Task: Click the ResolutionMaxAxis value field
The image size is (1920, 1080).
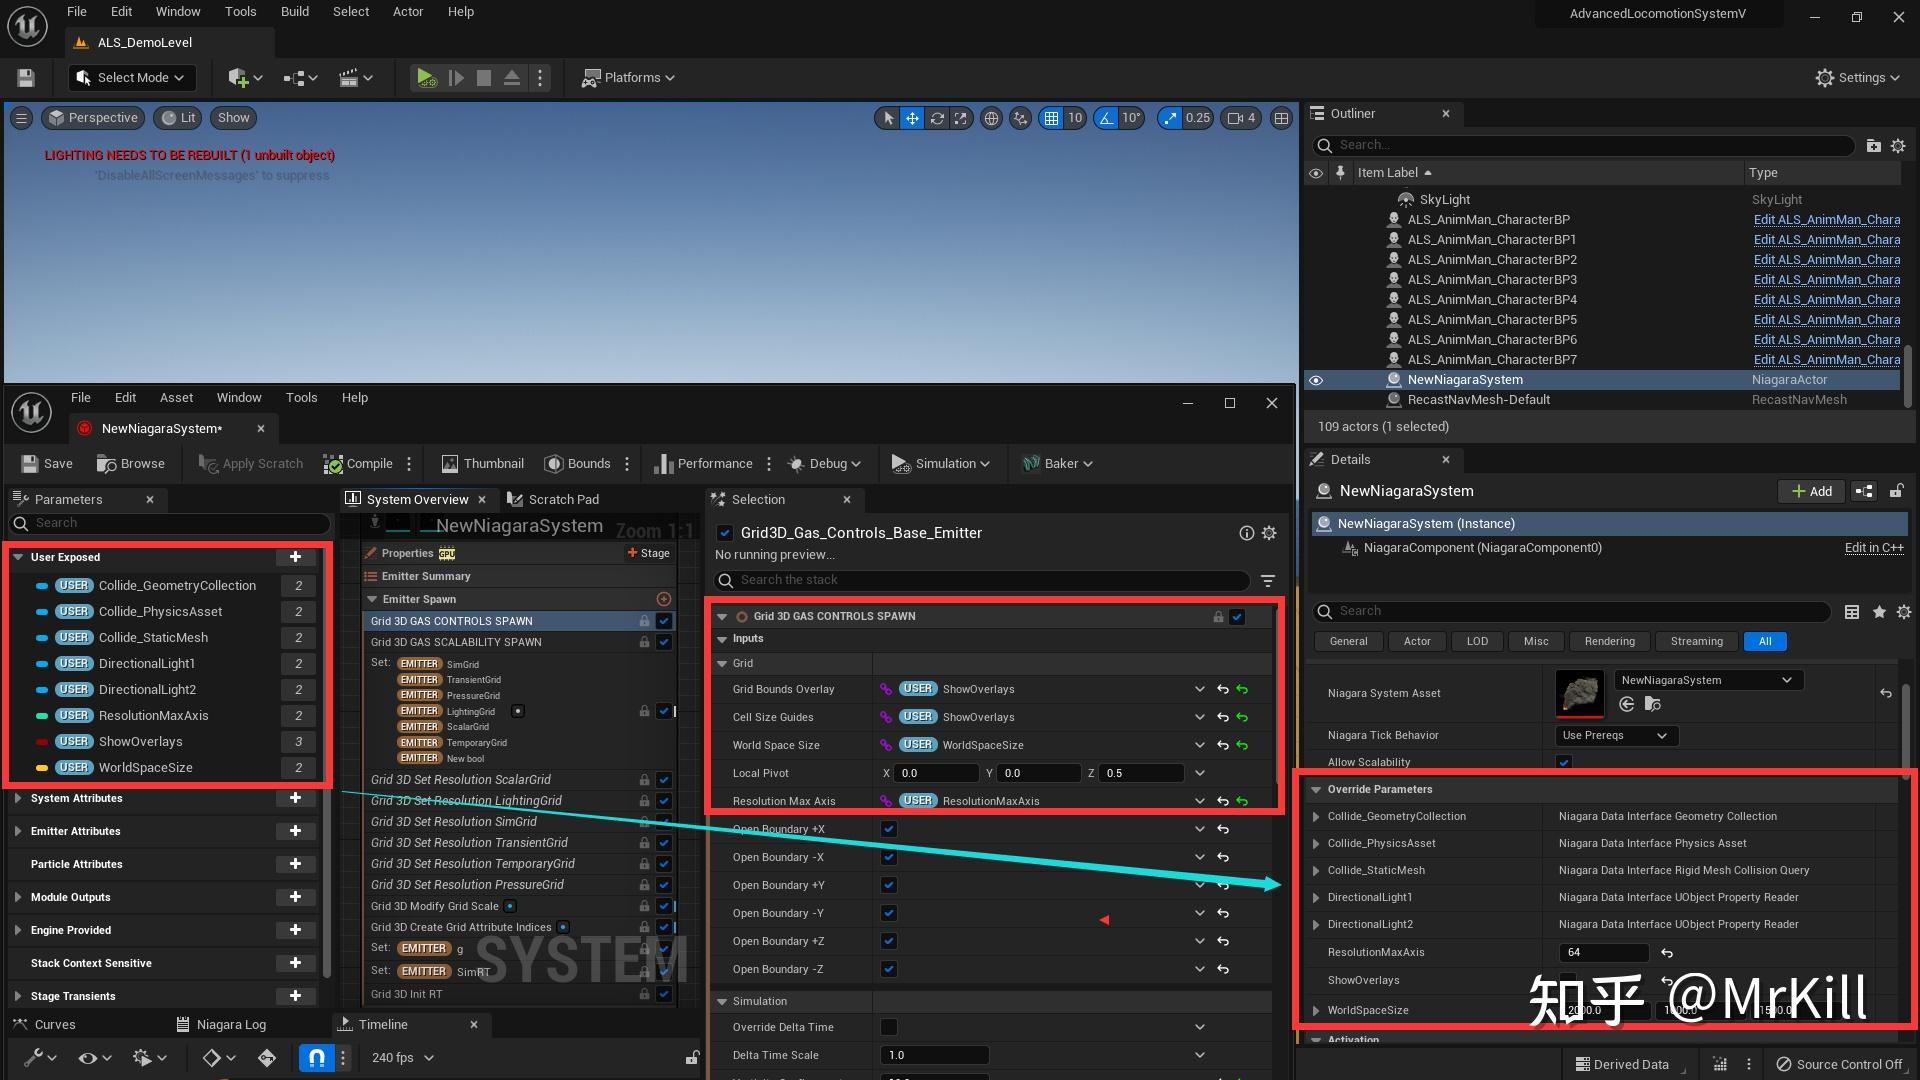Action: click(x=1602, y=953)
